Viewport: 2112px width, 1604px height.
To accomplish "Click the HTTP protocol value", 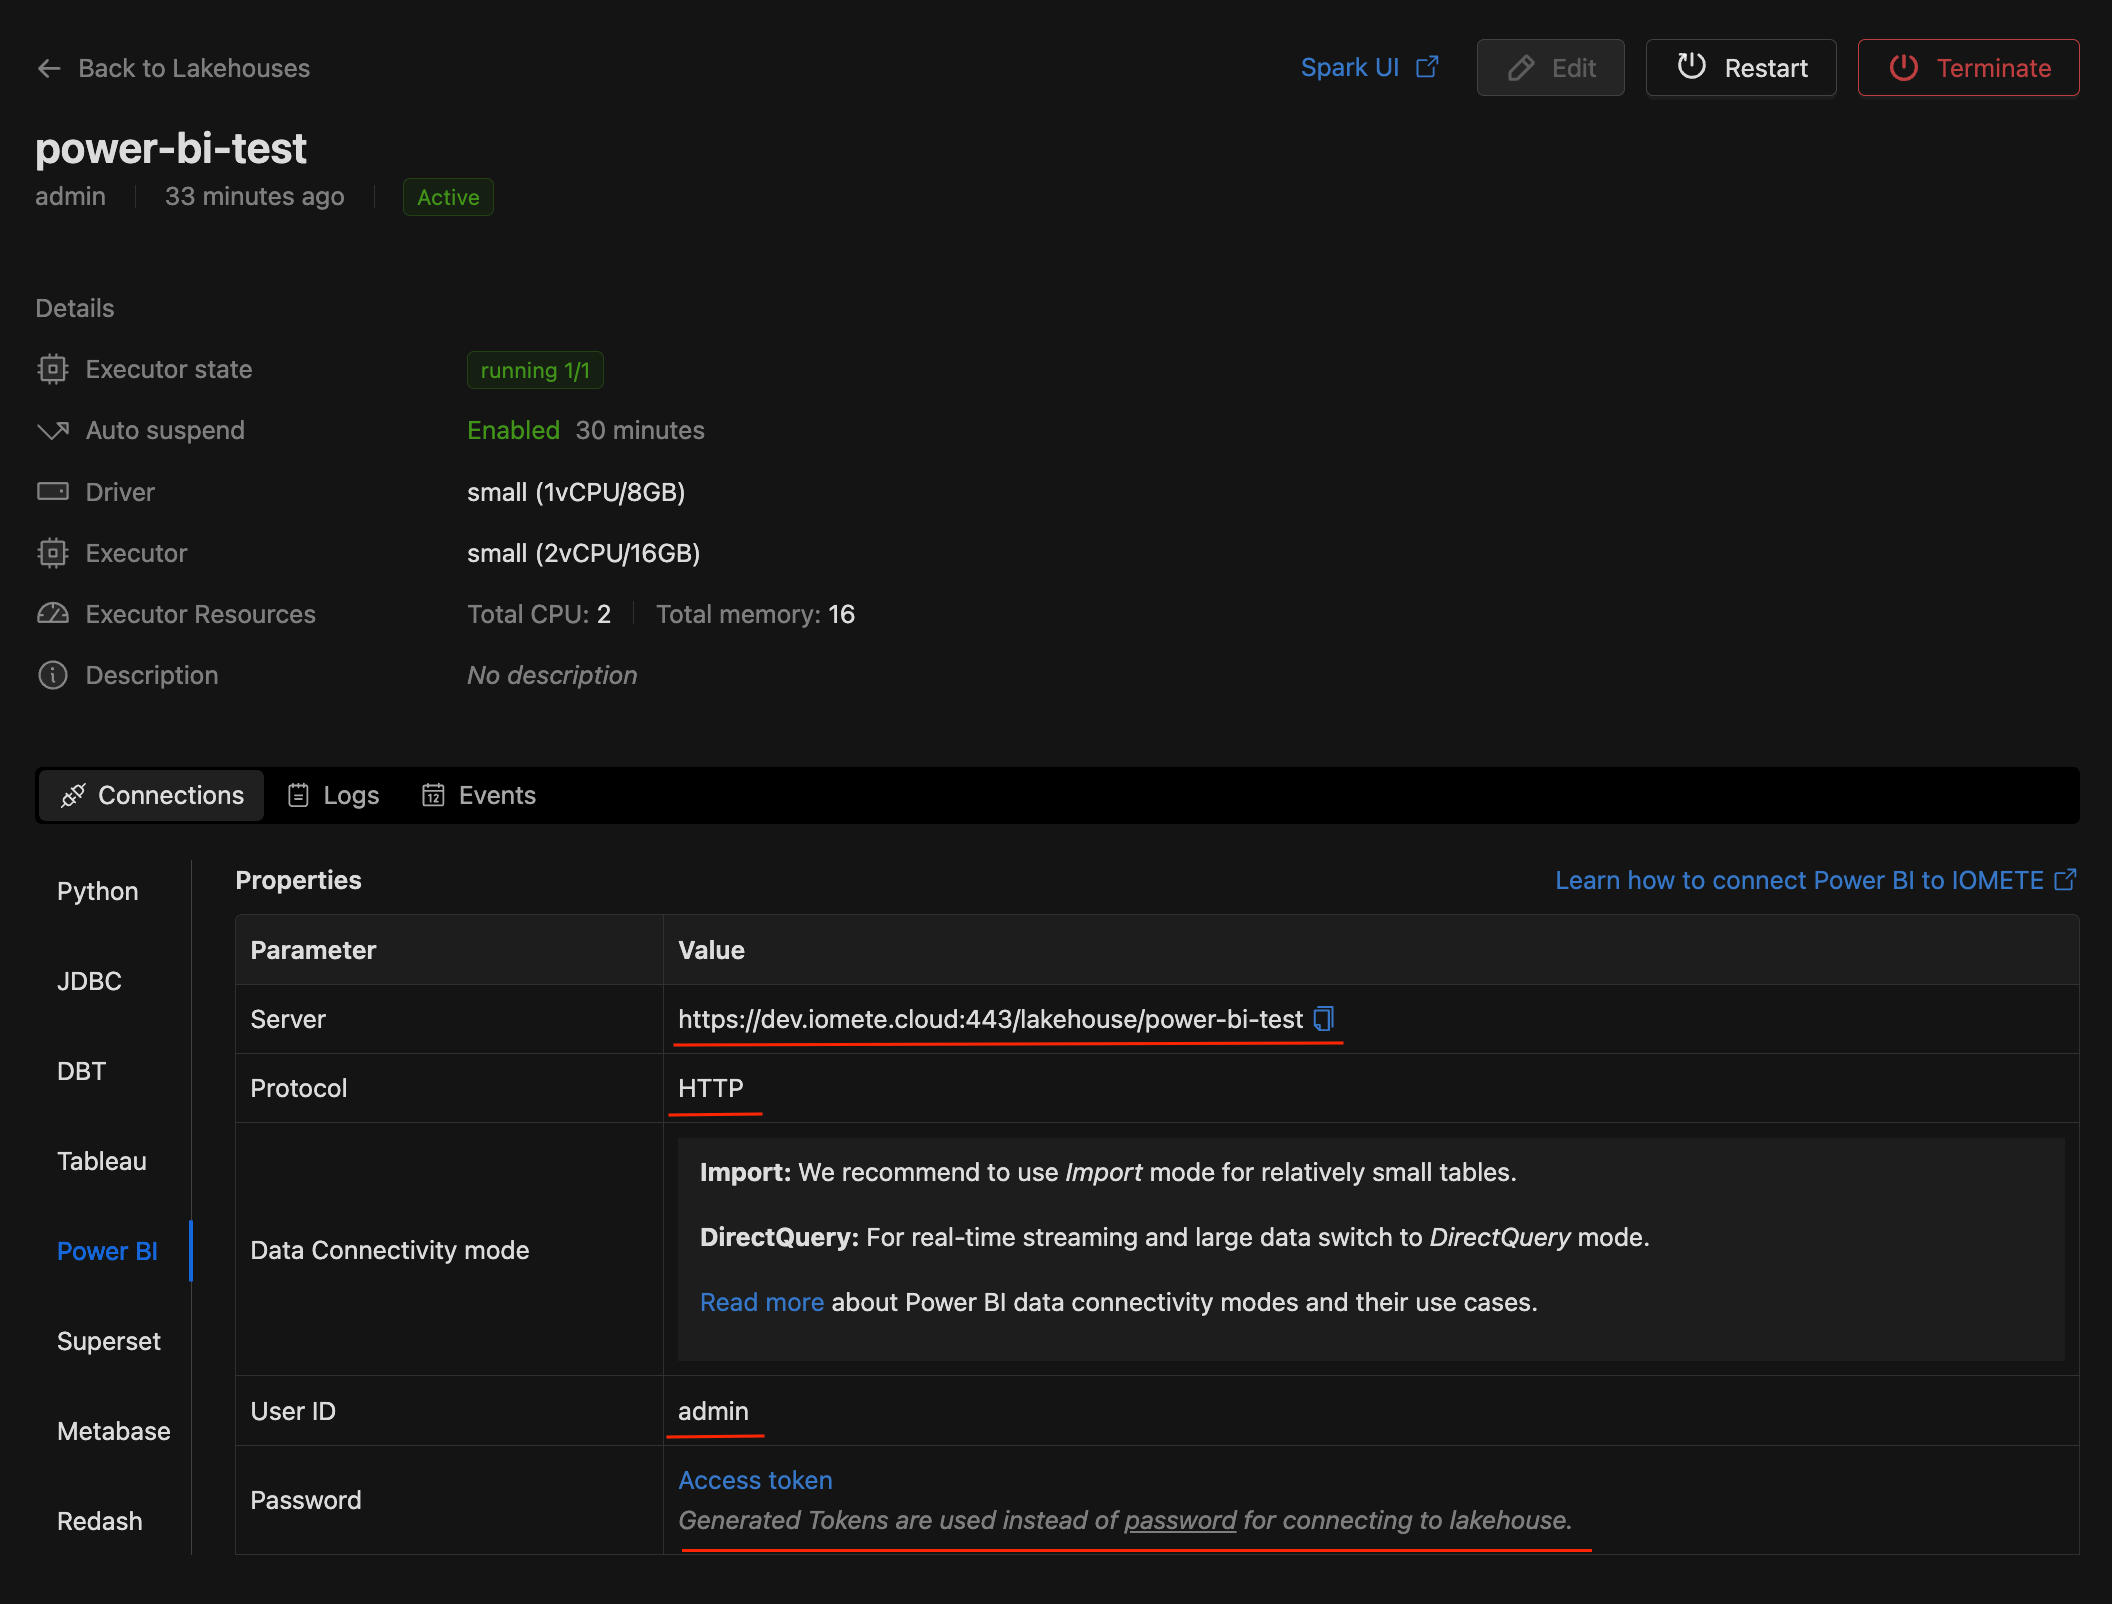I will [x=711, y=1088].
